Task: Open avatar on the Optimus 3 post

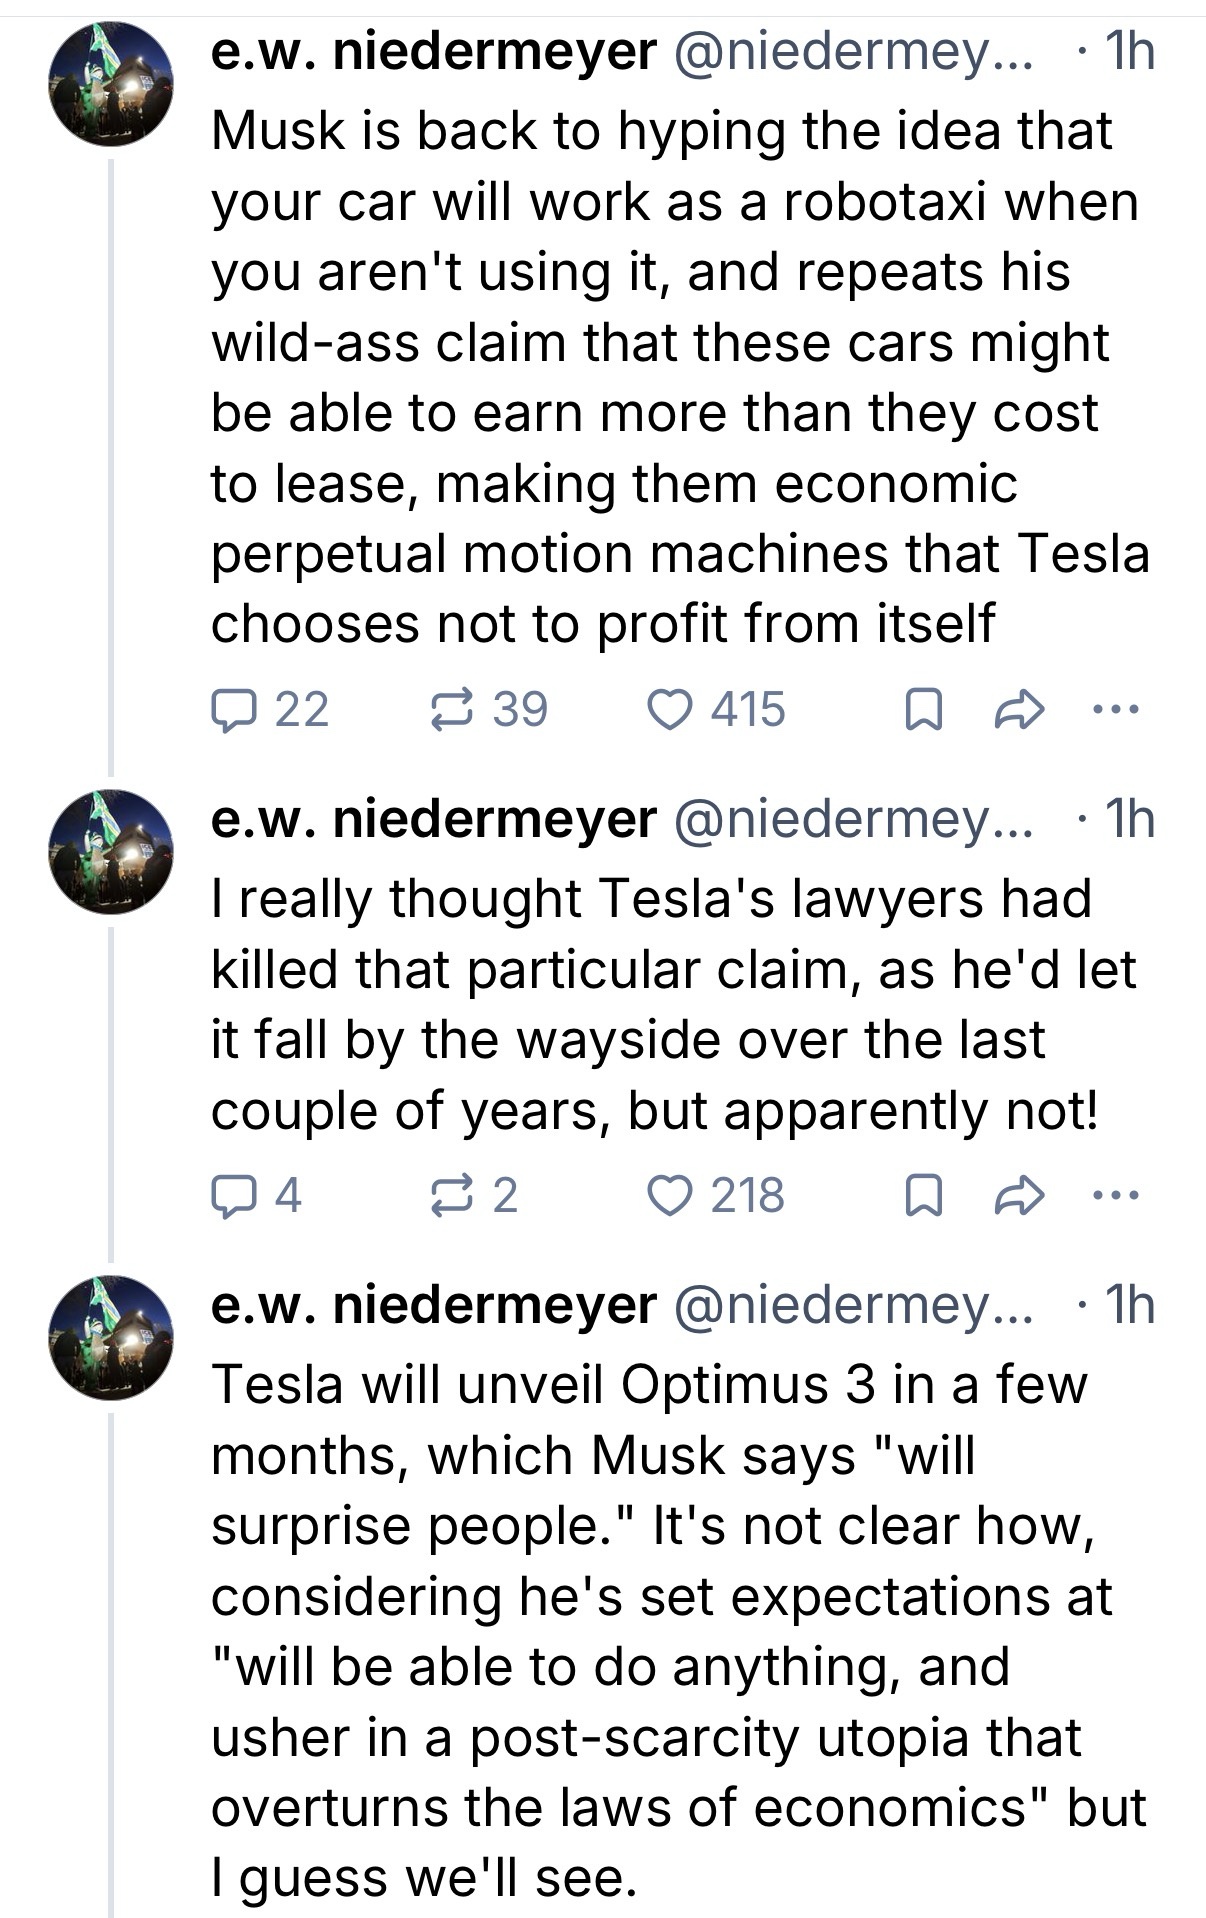Action: pyautogui.click(x=111, y=1338)
